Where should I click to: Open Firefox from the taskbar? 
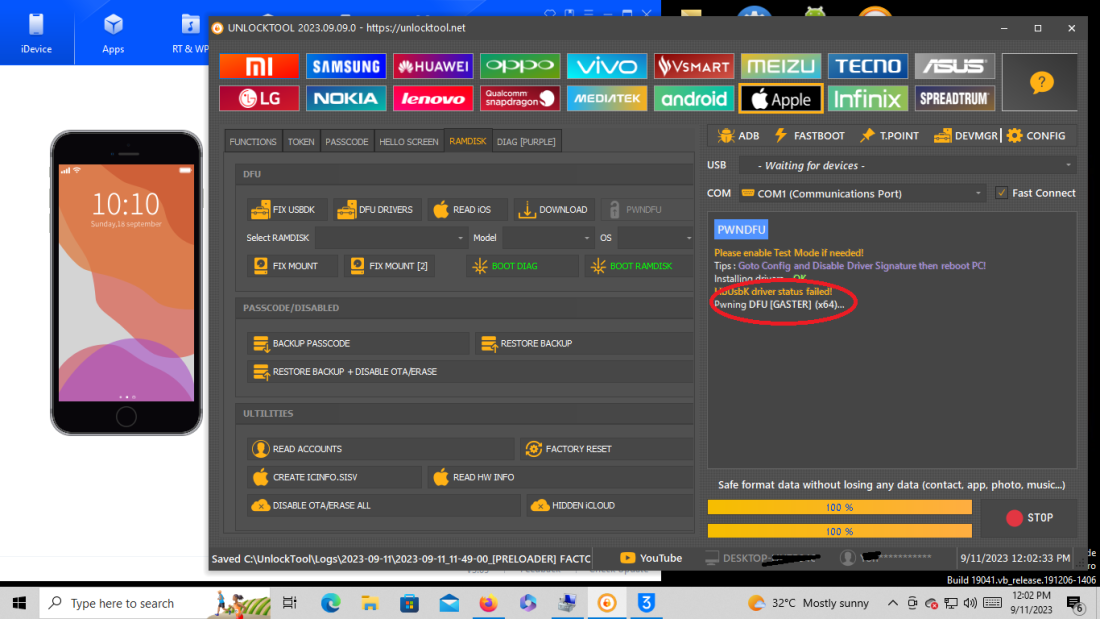coord(488,603)
